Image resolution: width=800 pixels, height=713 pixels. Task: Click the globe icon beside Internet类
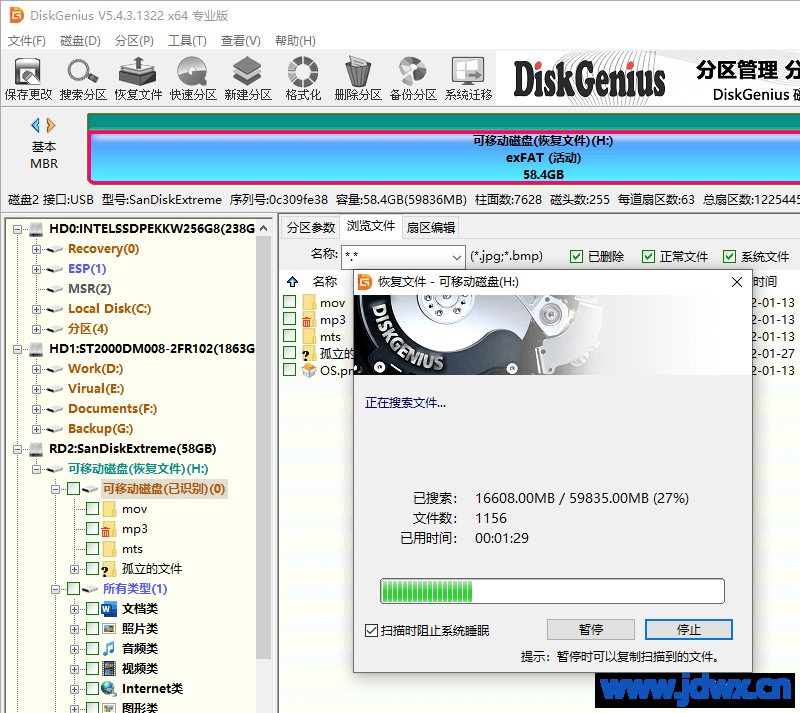pyautogui.click(x=108, y=689)
